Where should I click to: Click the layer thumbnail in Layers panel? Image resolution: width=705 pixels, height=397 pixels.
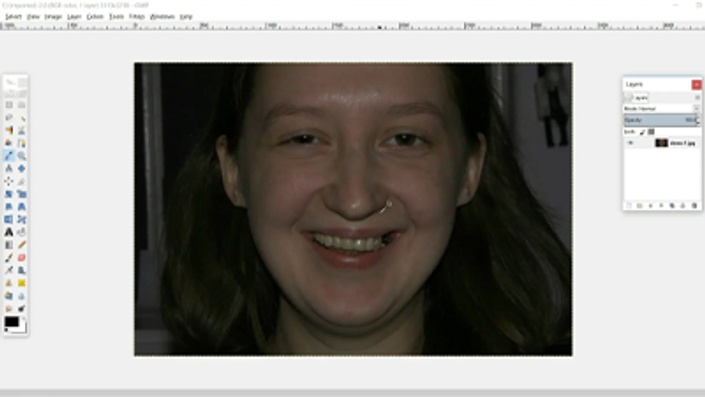click(x=661, y=143)
